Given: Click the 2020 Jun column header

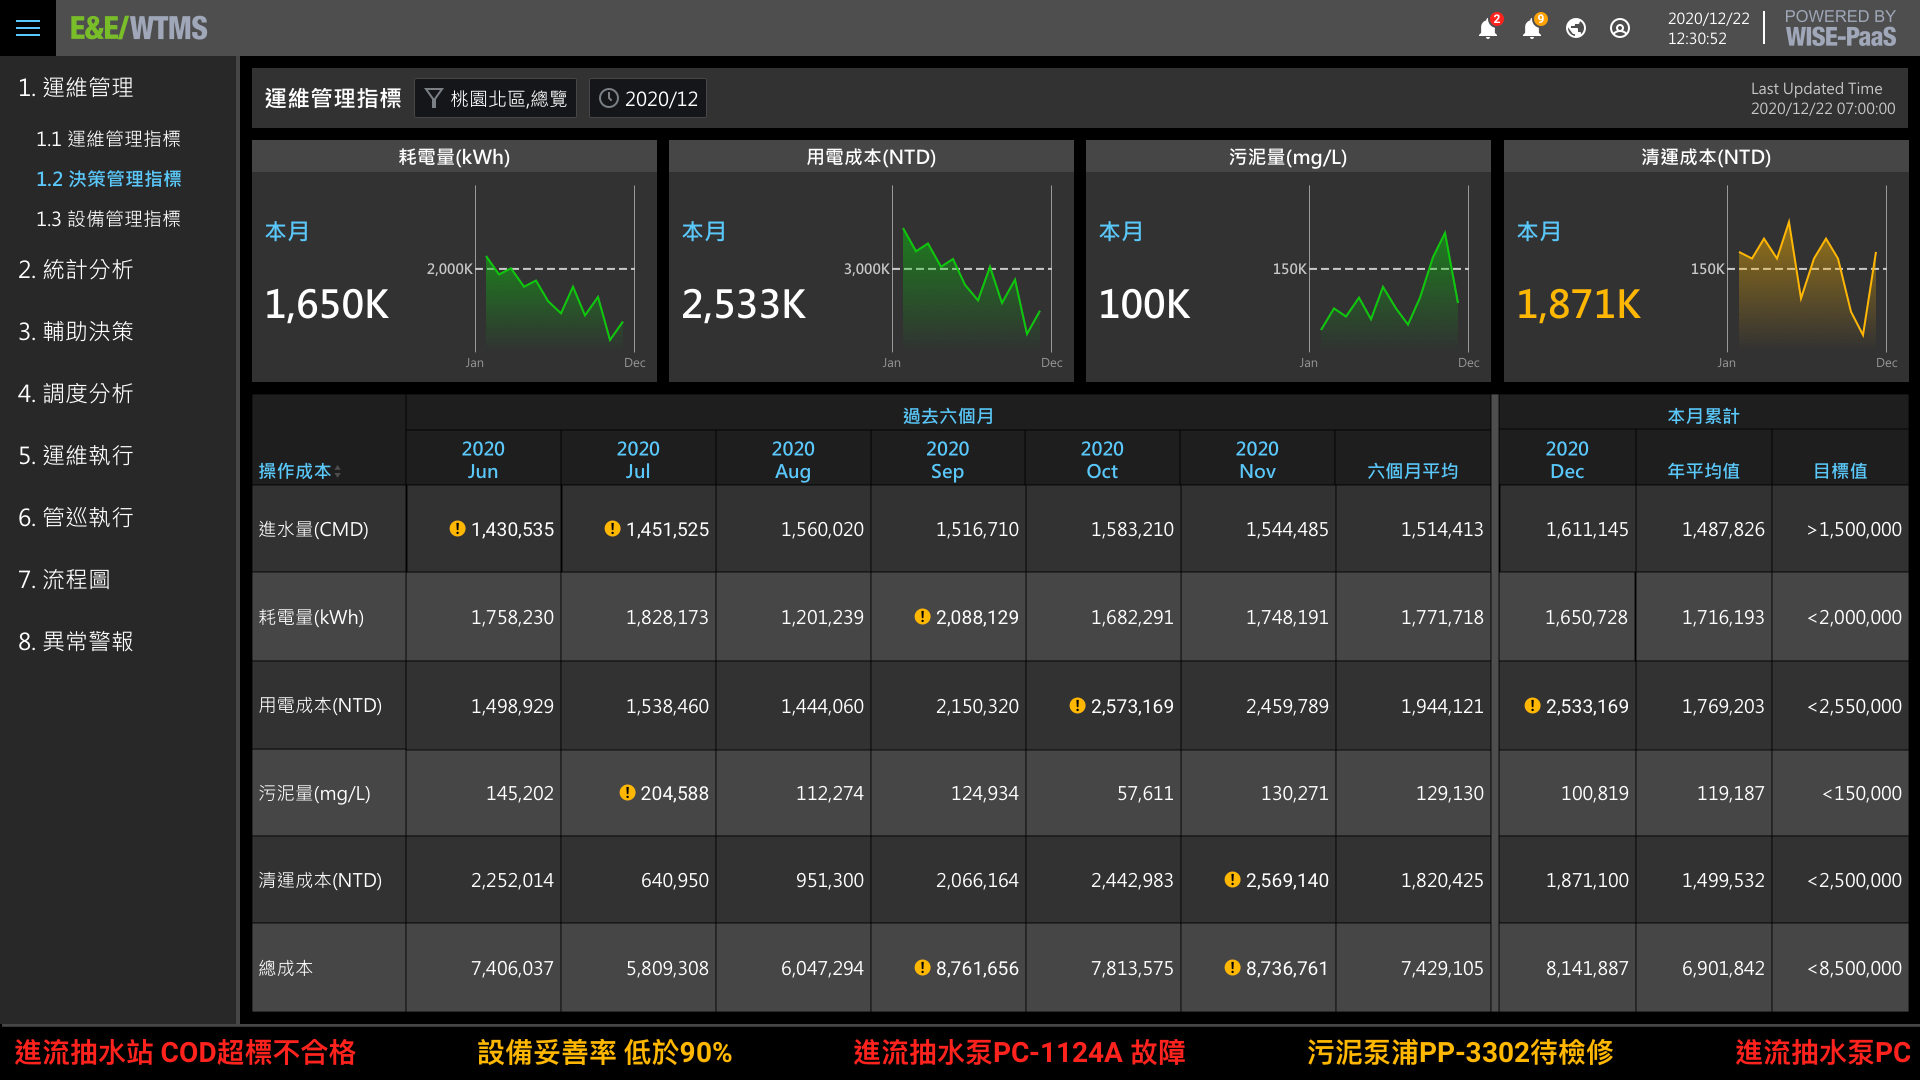Looking at the screenshot, I should (483, 459).
